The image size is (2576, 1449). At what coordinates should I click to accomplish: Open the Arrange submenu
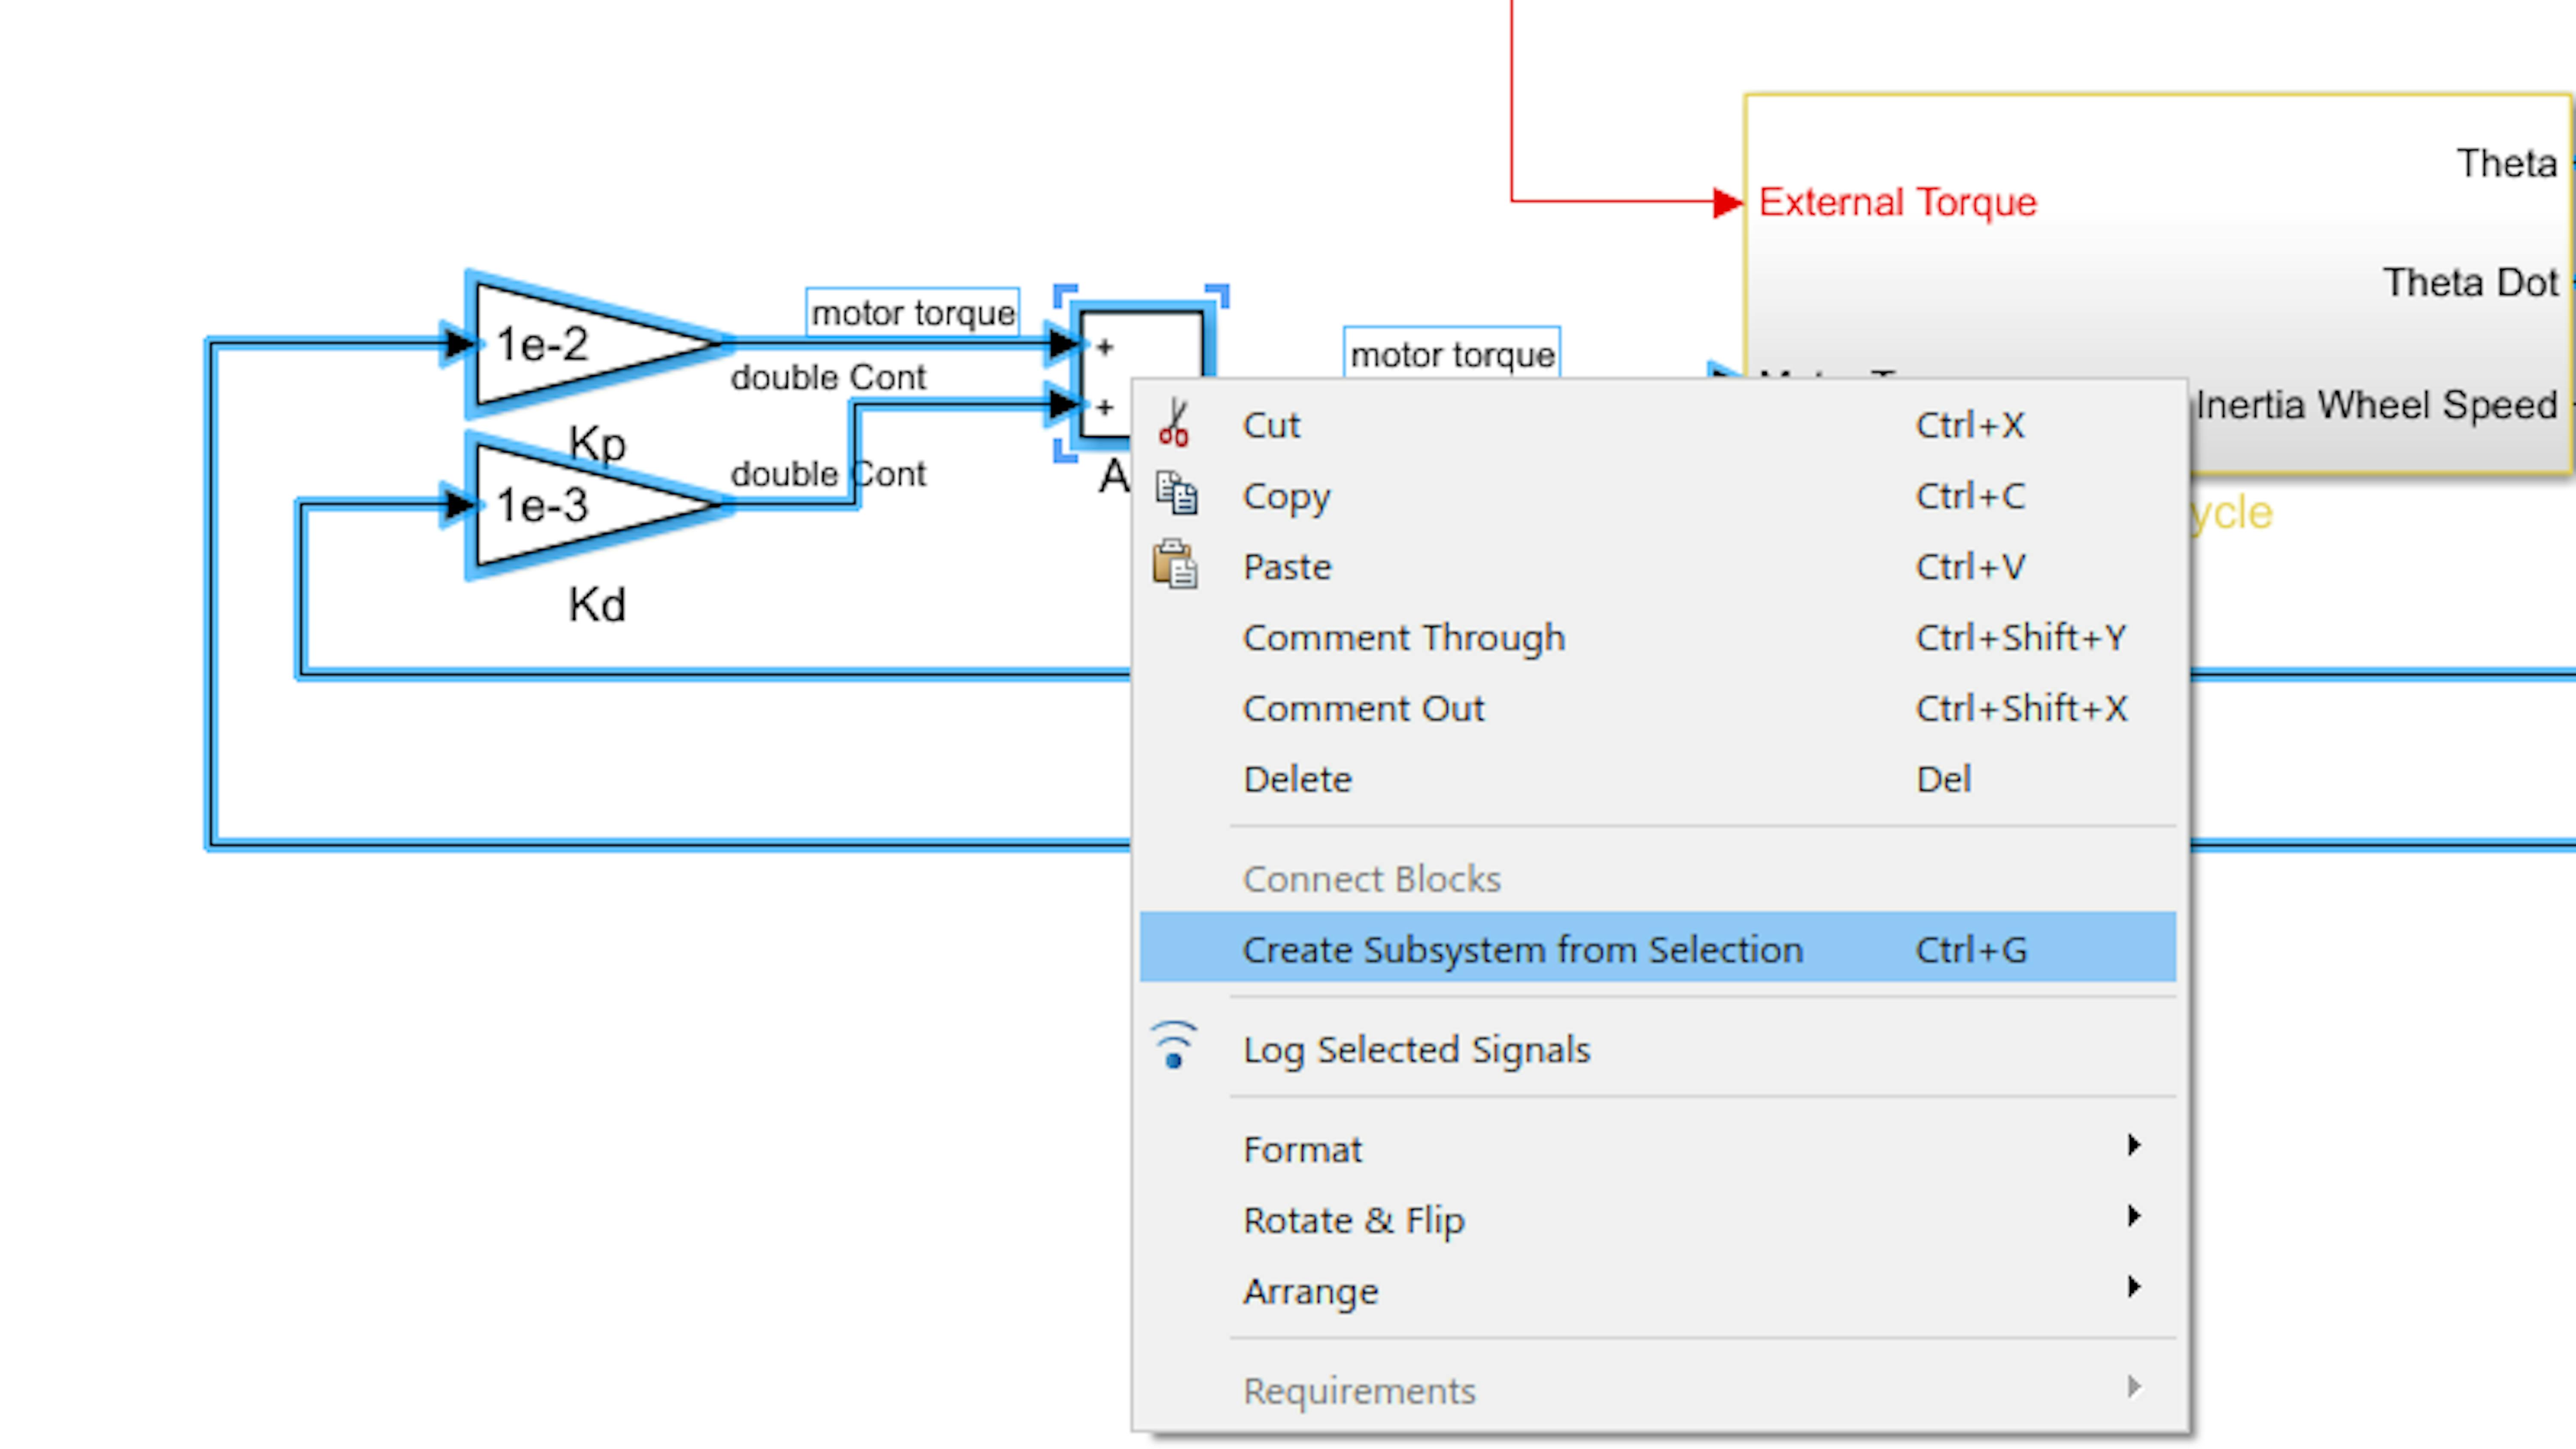tap(1658, 1292)
